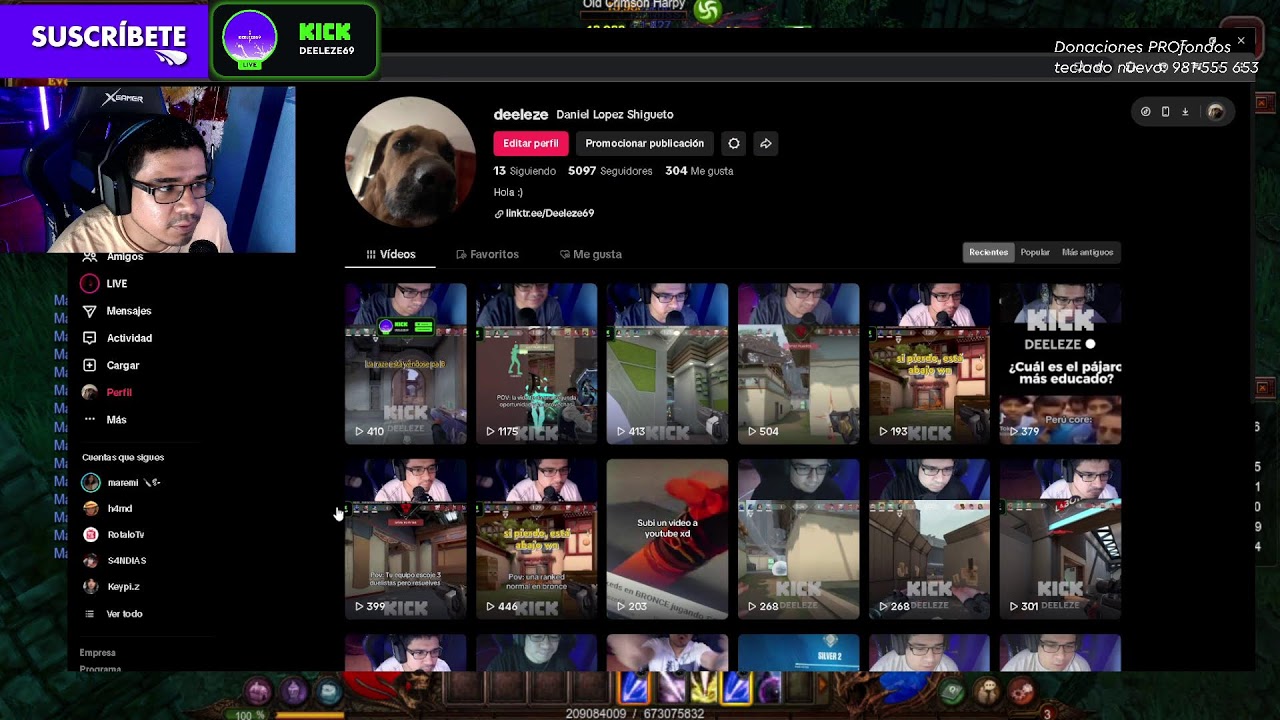Expand the Más options in the sidebar
Image resolution: width=1280 pixels, height=720 pixels.
point(105,420)
